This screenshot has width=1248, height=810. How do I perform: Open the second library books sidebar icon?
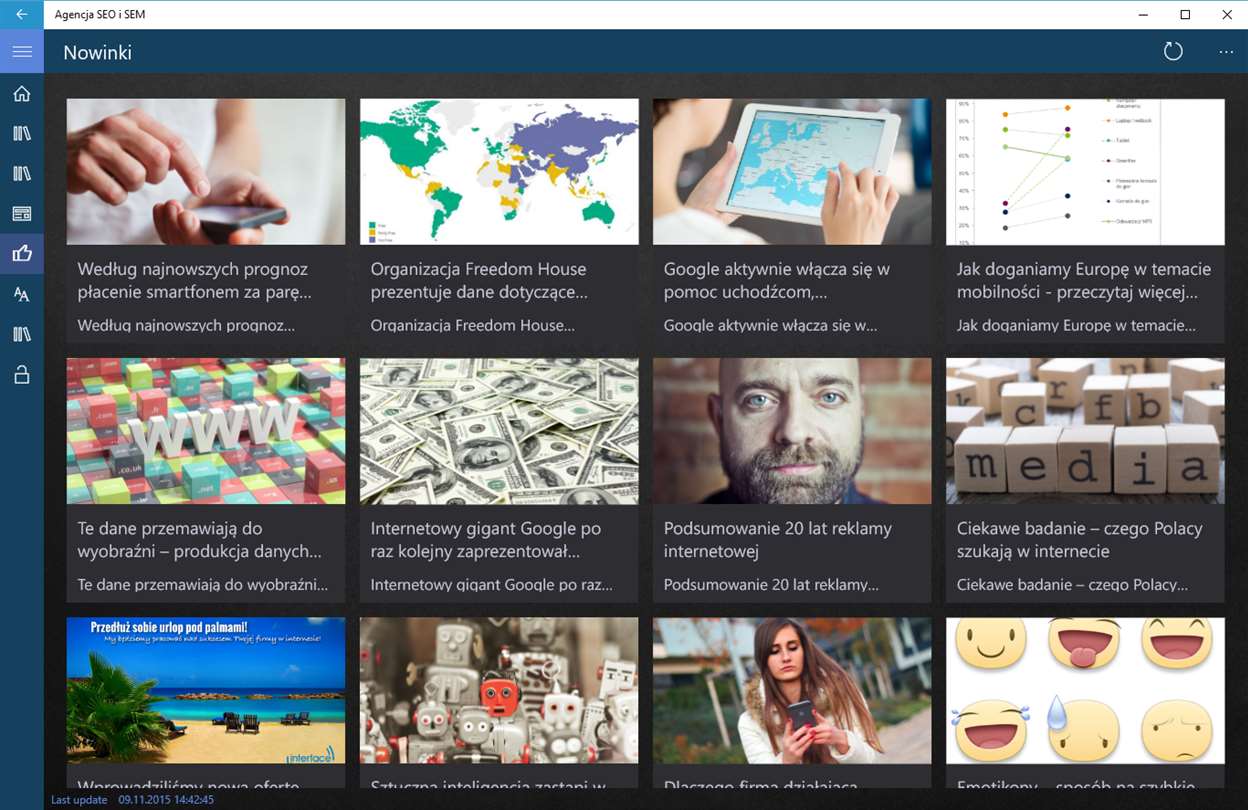click(22, 174)
